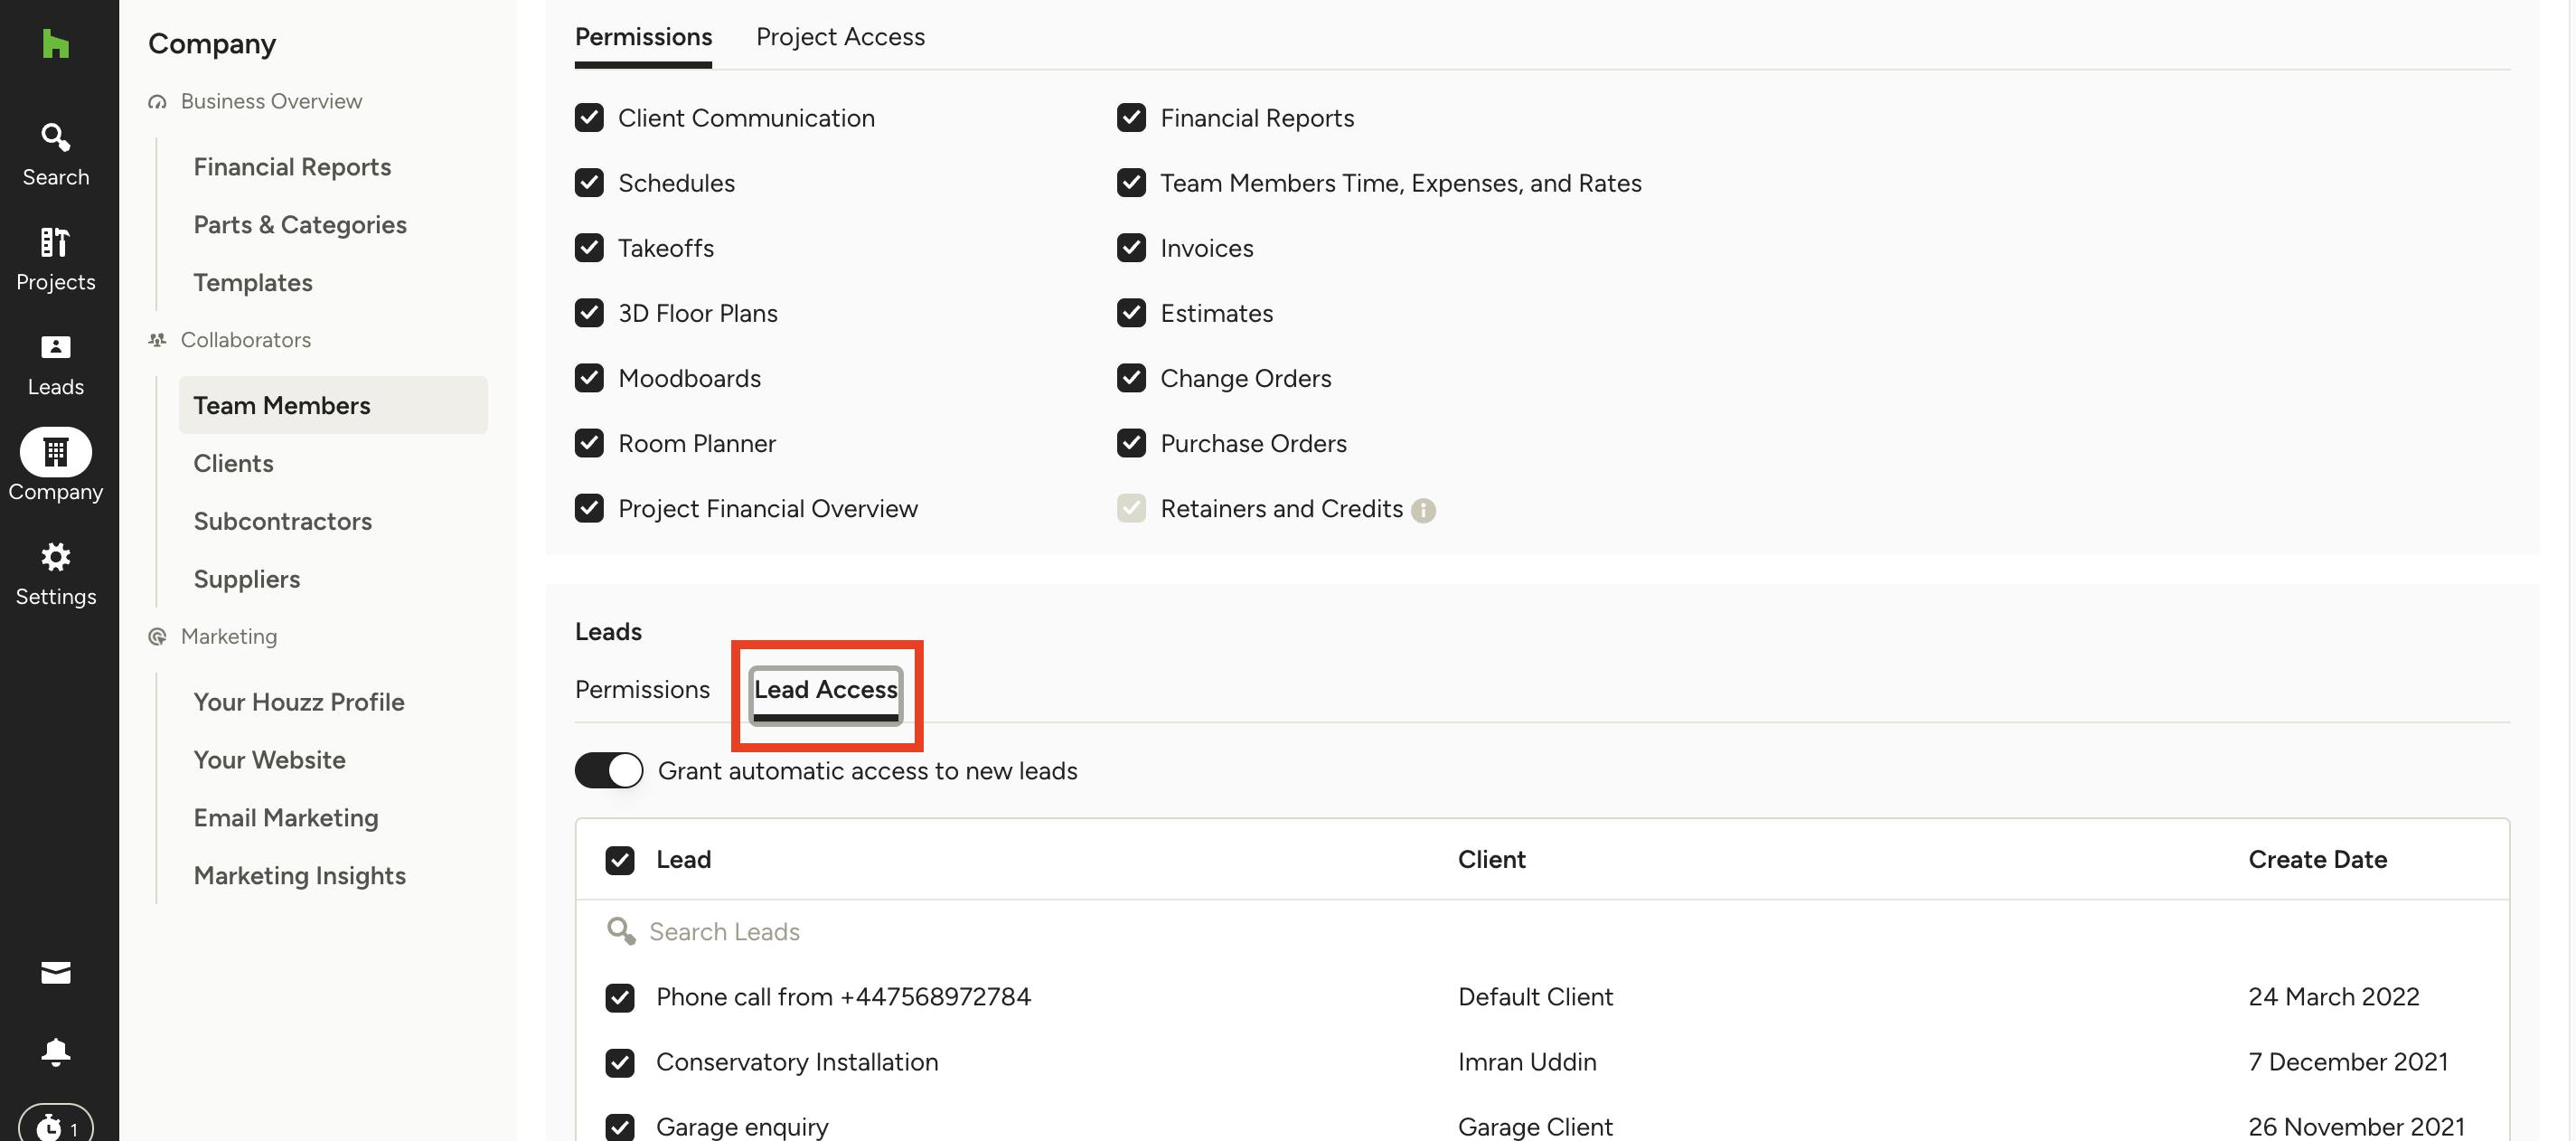Screen dimensions: 2576x1141
Task: Open Search from the sidebar
Action: click(56, 155)
